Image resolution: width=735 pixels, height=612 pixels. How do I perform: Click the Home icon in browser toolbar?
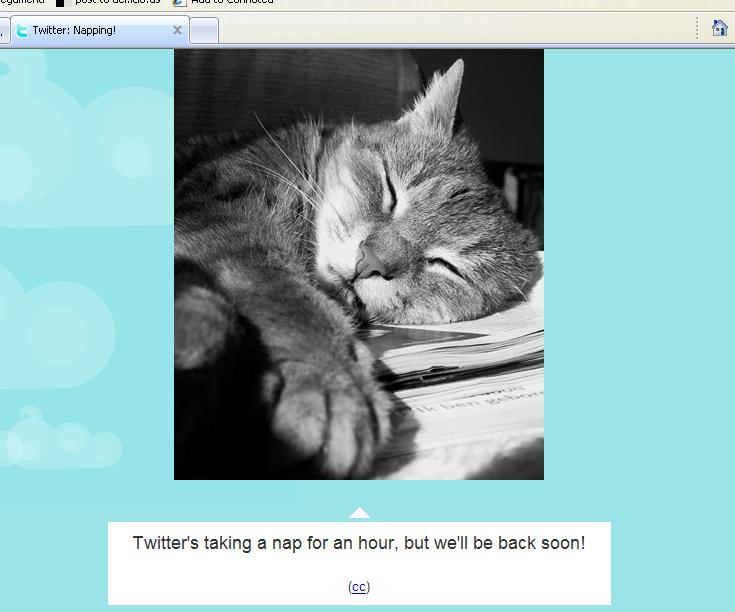(x=719, y=28)
